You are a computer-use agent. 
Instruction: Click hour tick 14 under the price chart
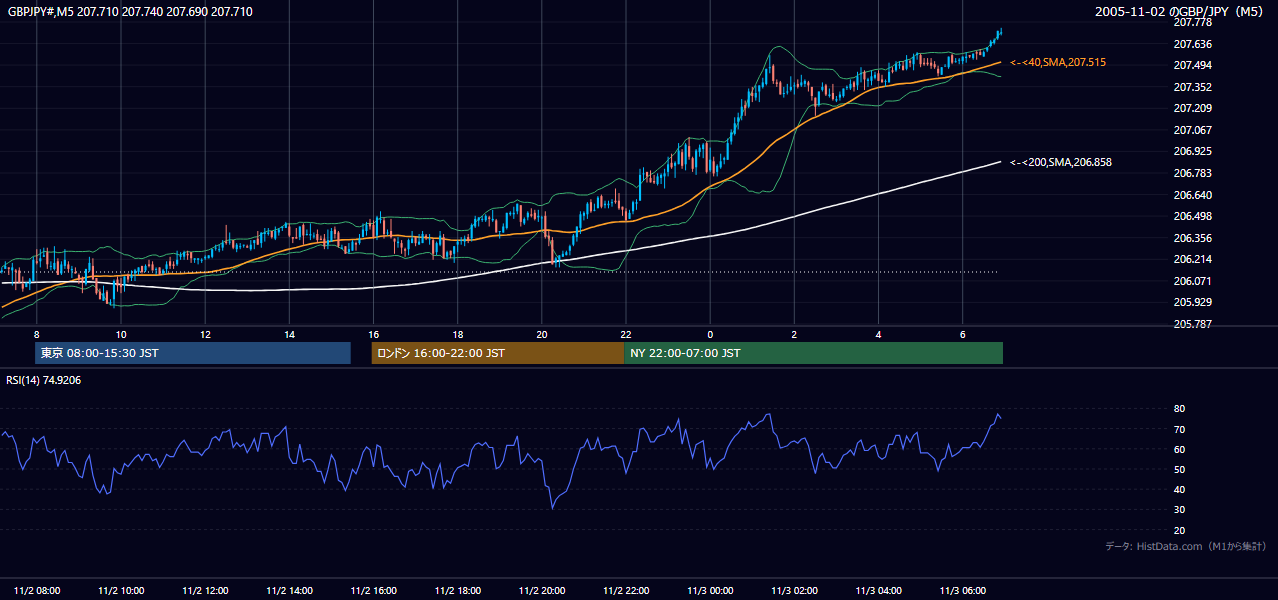pyautogui.click(x=289, y=334)
